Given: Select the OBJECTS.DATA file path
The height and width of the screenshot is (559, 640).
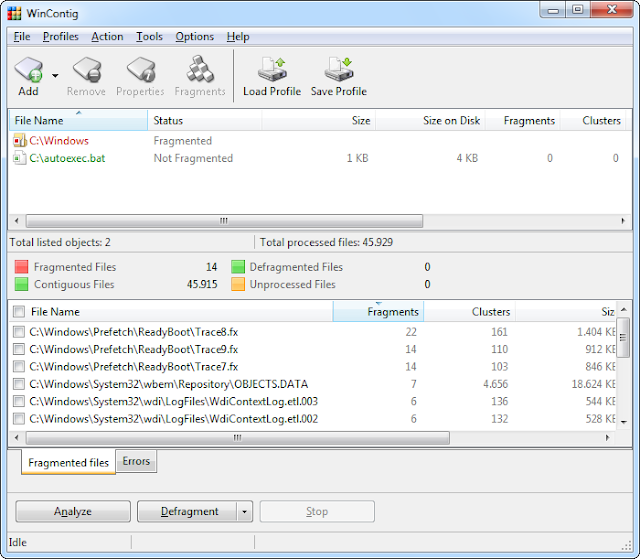Looking at the screenshot, I should (x=169, y=384).
